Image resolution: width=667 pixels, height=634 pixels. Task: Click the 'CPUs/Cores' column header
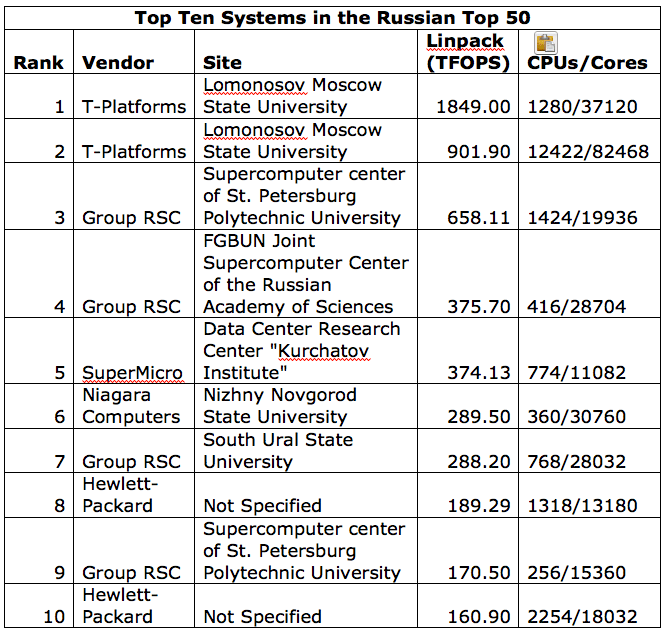click(587, 63)
